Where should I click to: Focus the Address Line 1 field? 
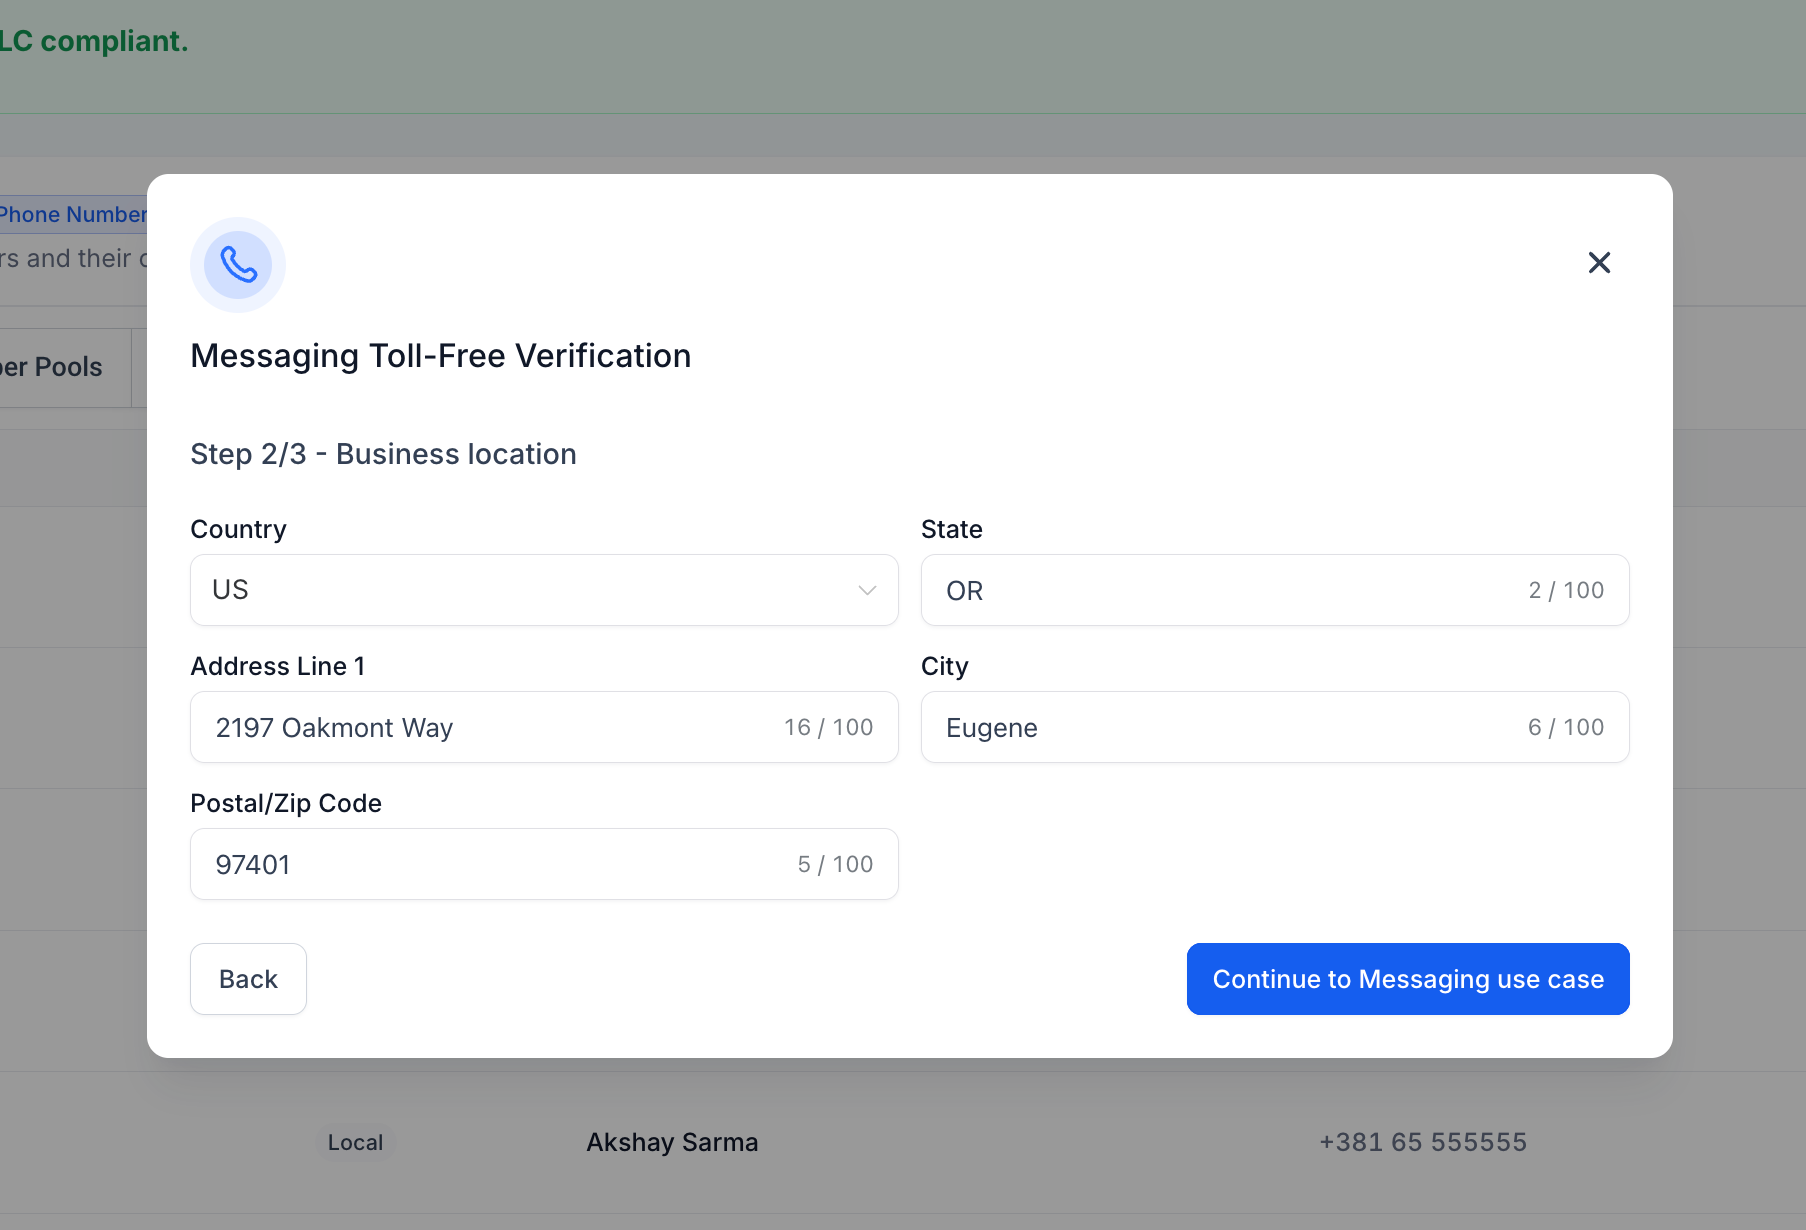(x=490, y=727)
